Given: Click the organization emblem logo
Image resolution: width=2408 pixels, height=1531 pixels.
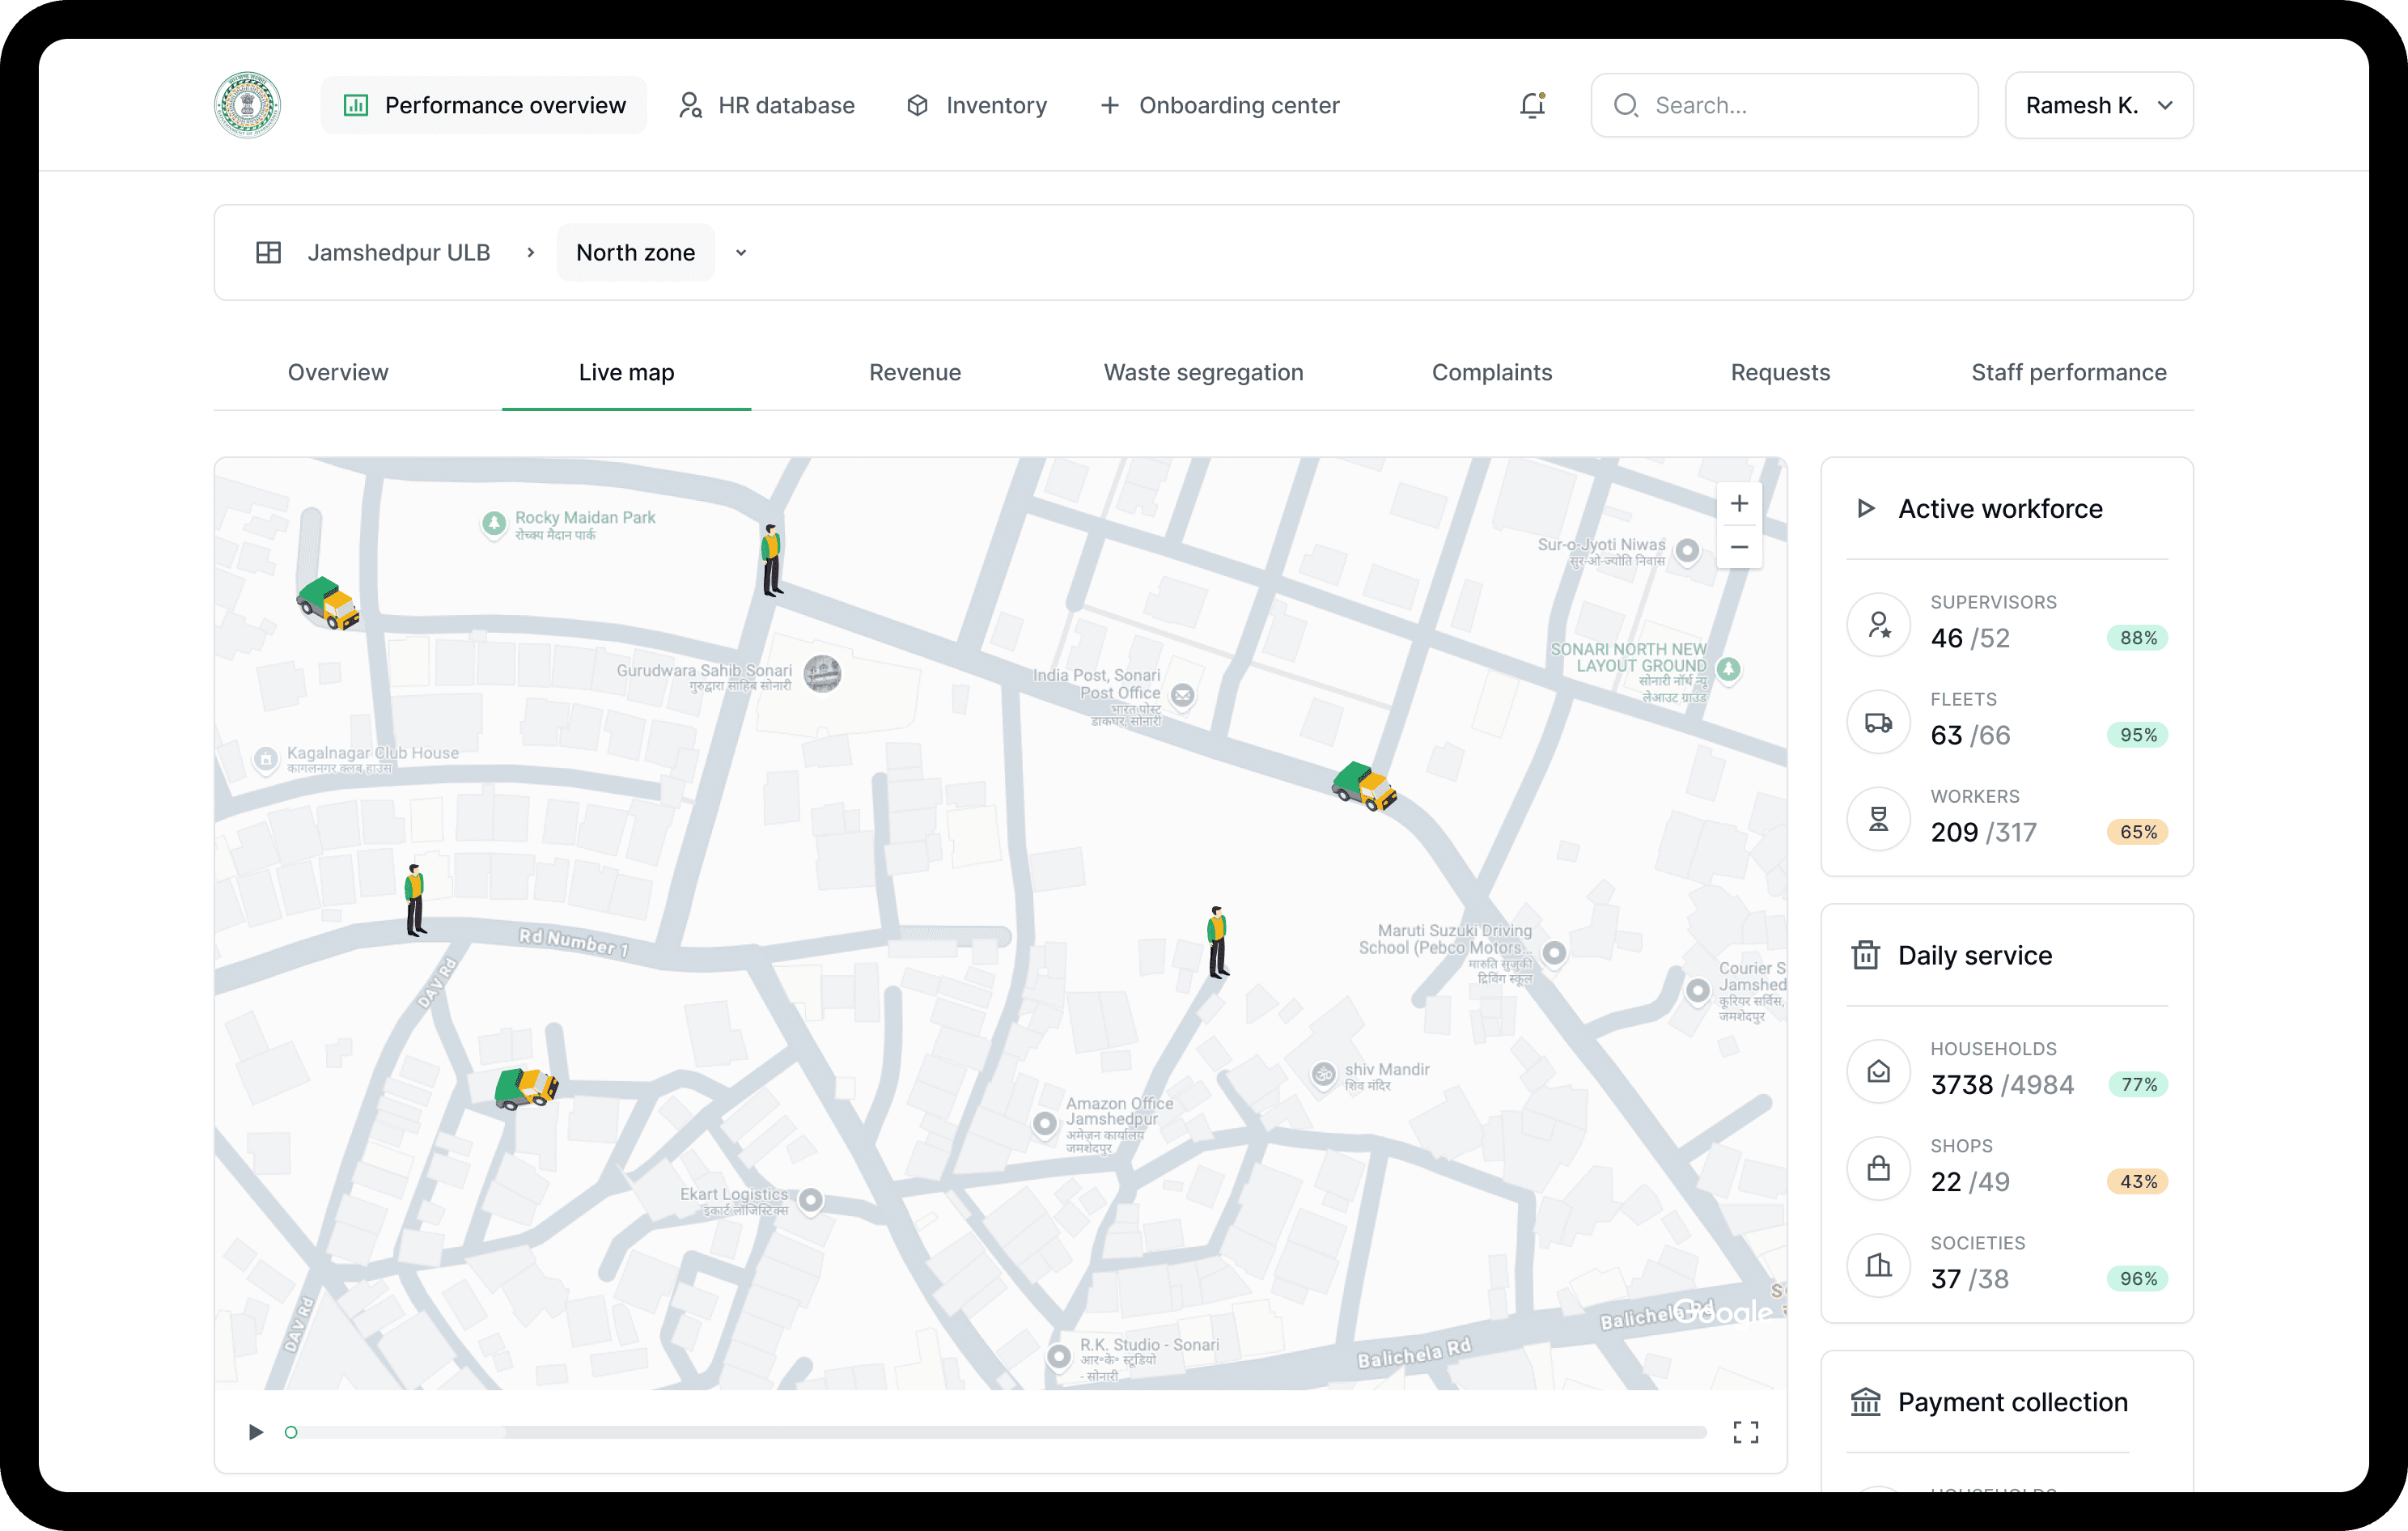Looking at the screenshot, I should coord(247,105).
